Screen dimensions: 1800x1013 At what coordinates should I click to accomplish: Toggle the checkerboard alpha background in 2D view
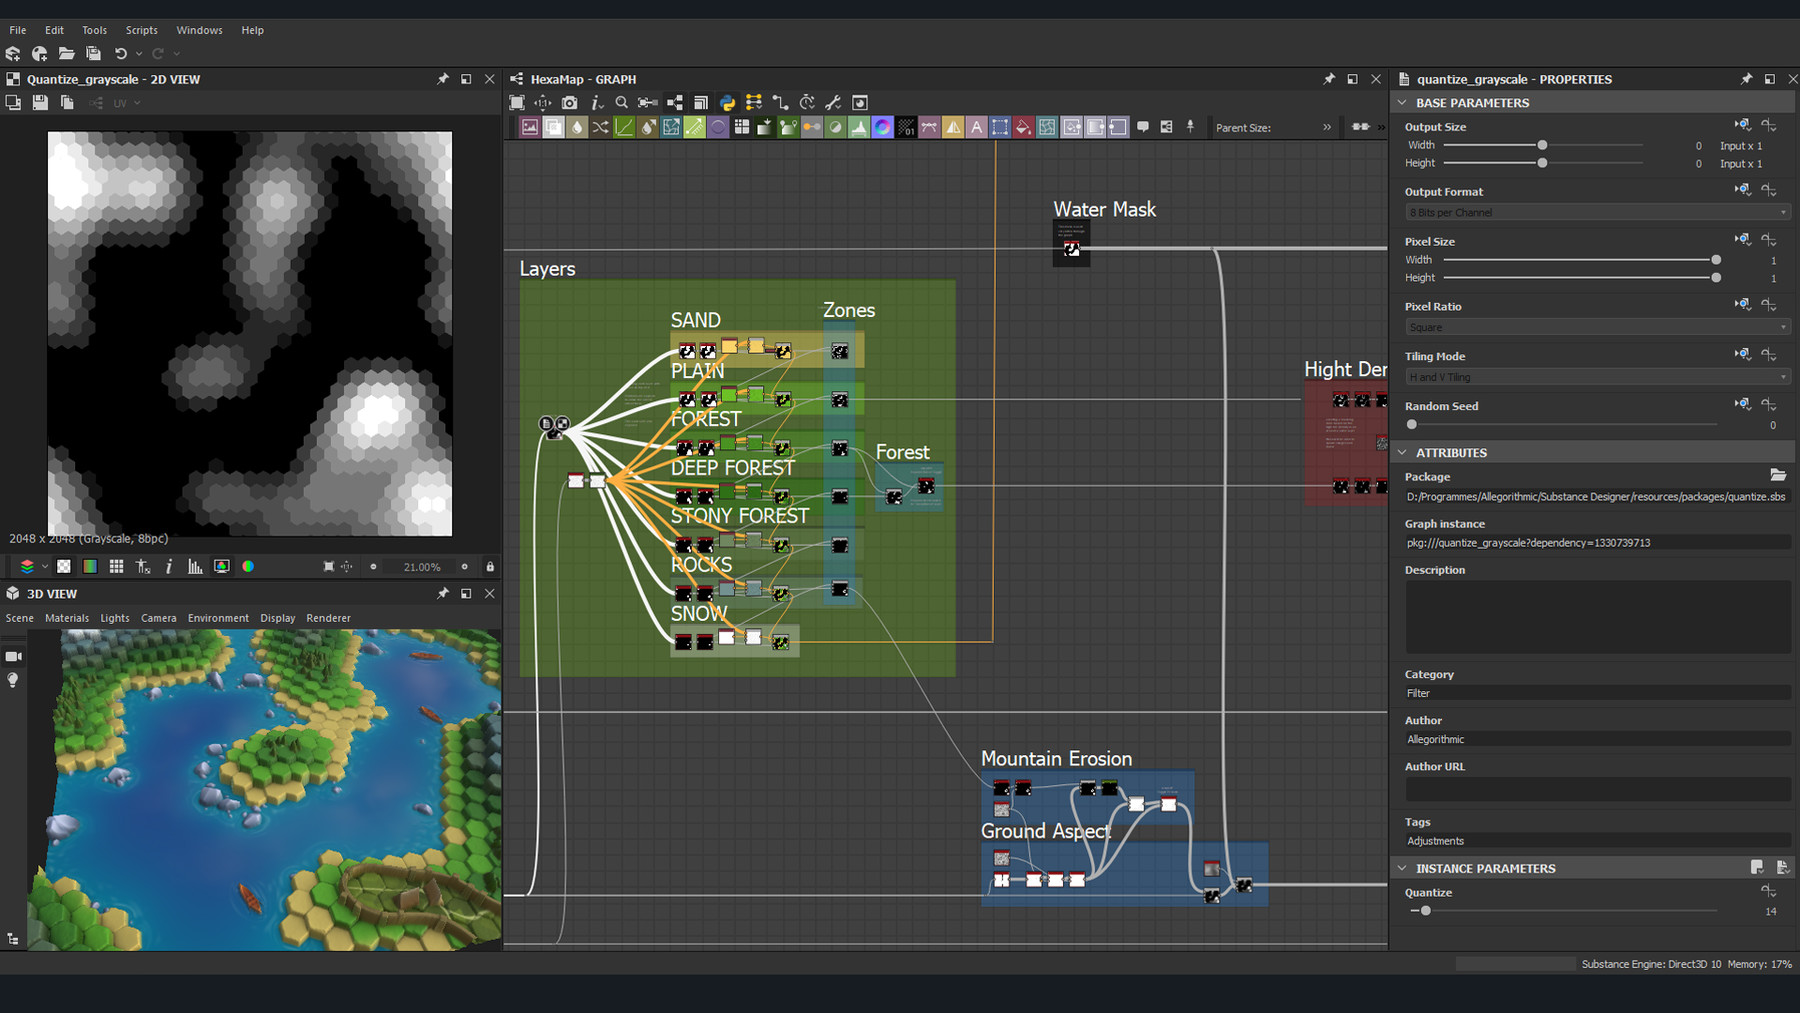pos(63,566)
